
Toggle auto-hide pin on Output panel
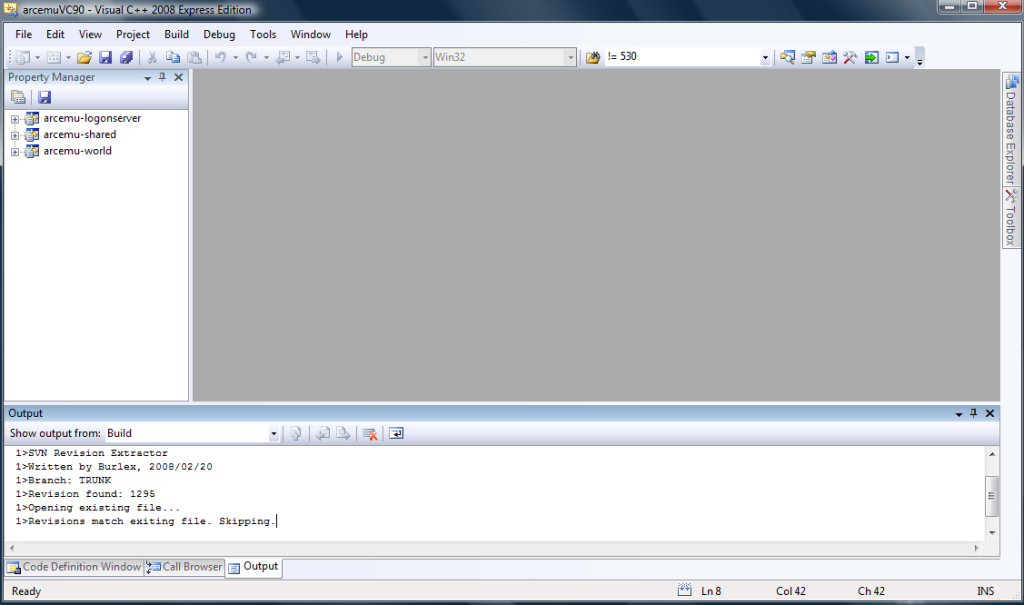(974, 413)
